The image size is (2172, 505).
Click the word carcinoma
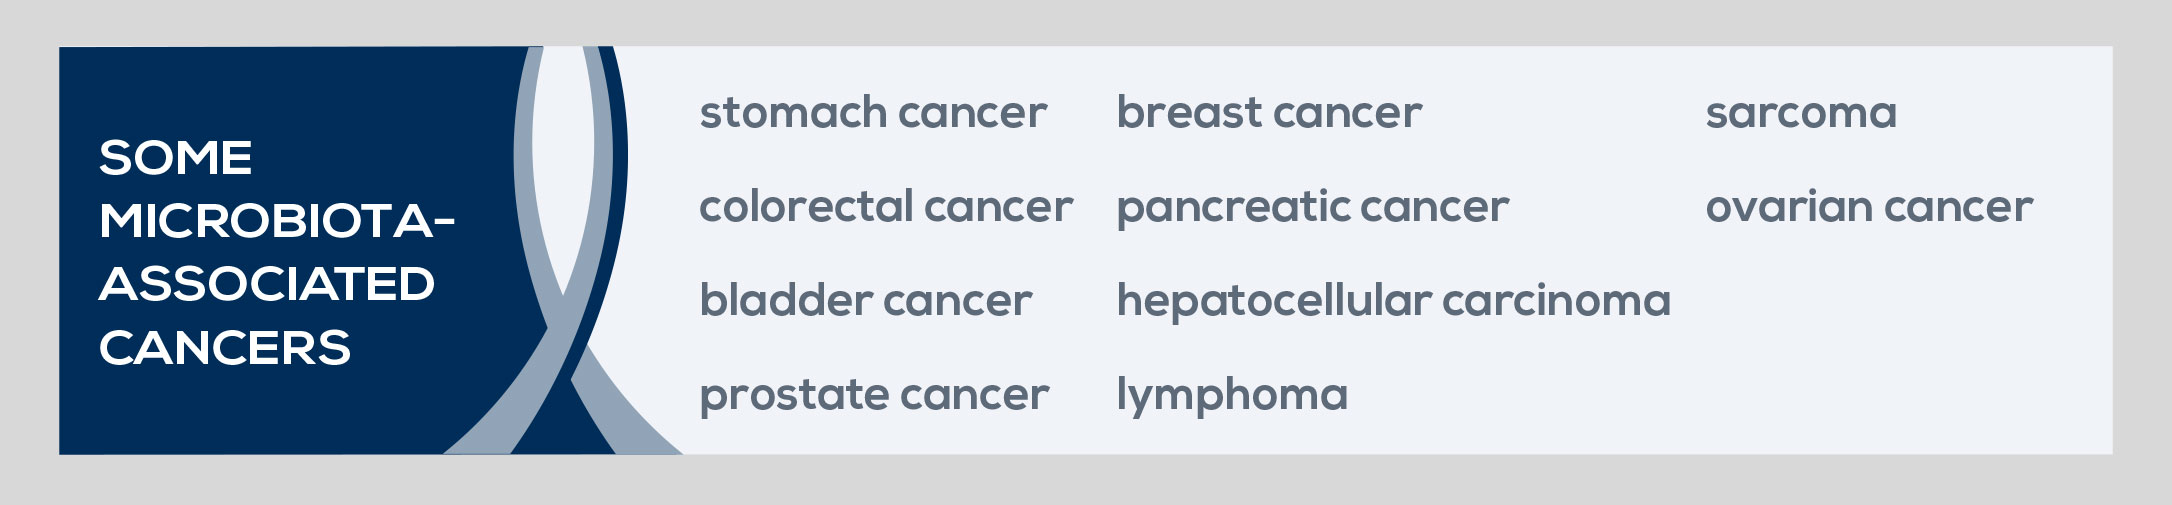pos(1556,301)
